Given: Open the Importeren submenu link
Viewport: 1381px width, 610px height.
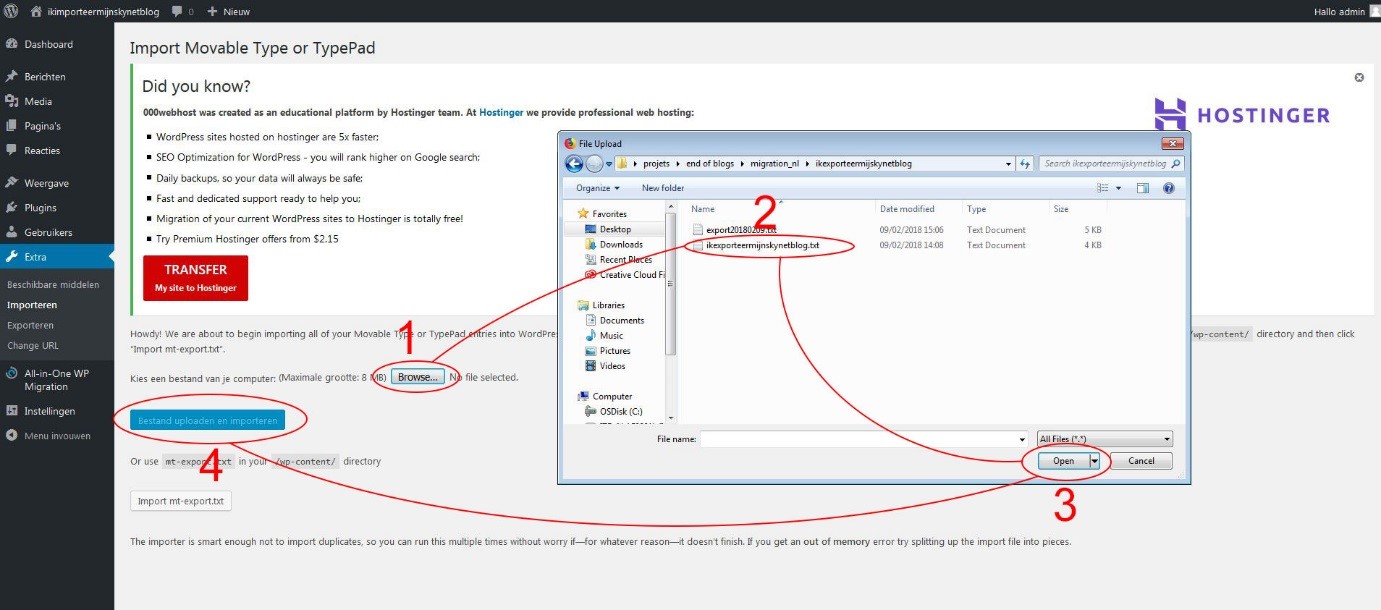Looking at the screenshot, I should (32, 305).
